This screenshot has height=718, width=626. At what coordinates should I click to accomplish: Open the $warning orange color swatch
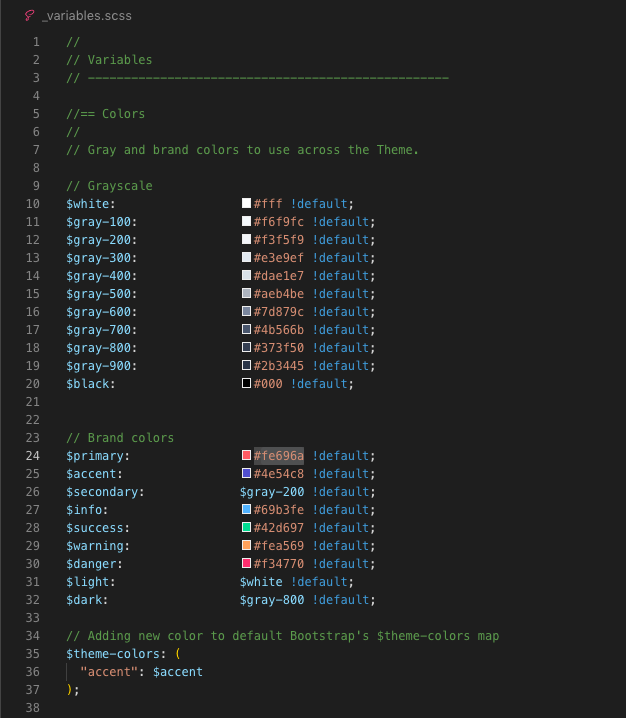coord(246,546)
